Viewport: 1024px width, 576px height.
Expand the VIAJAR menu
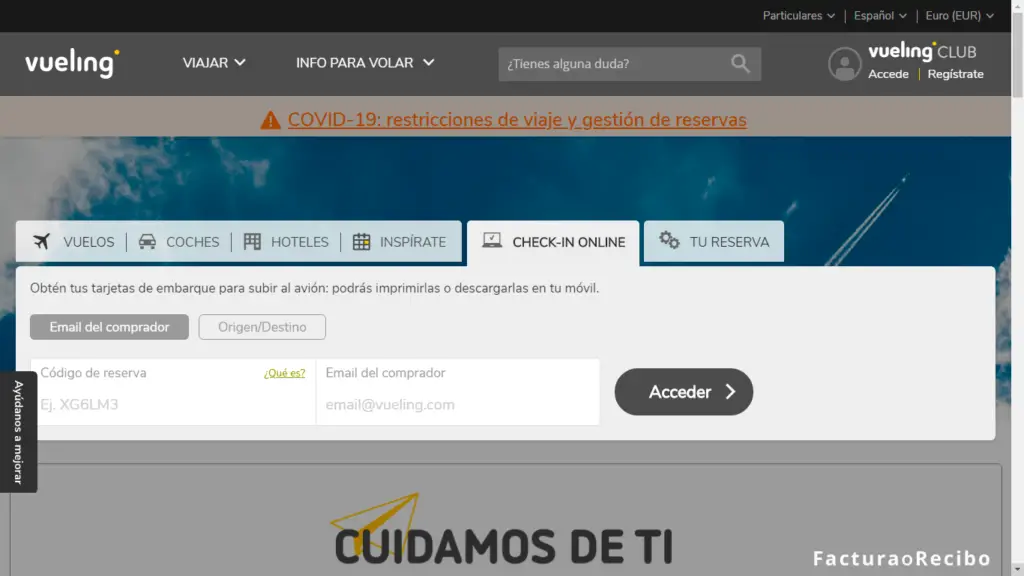point(214,63)
